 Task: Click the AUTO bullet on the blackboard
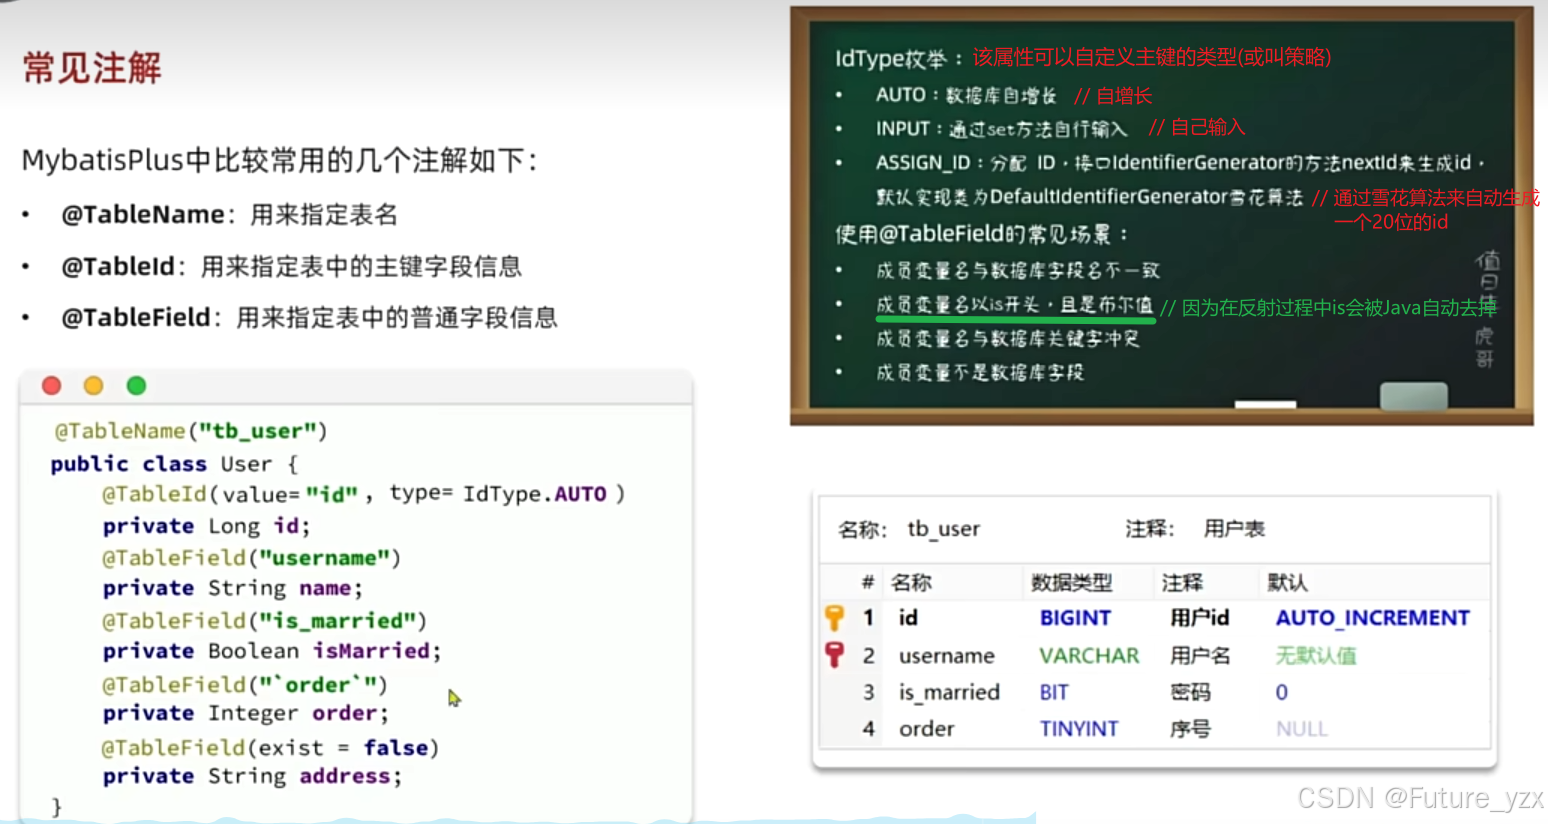tap(965, 95)
